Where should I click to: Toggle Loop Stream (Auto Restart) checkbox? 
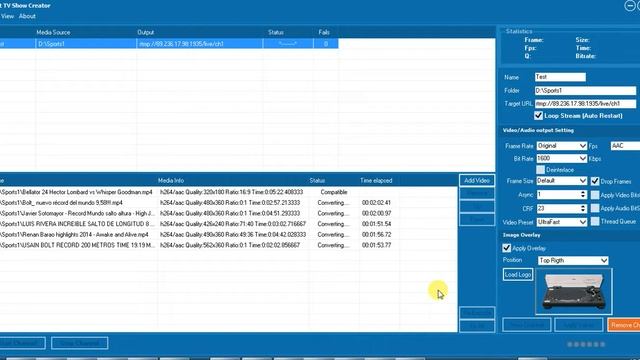538,116
